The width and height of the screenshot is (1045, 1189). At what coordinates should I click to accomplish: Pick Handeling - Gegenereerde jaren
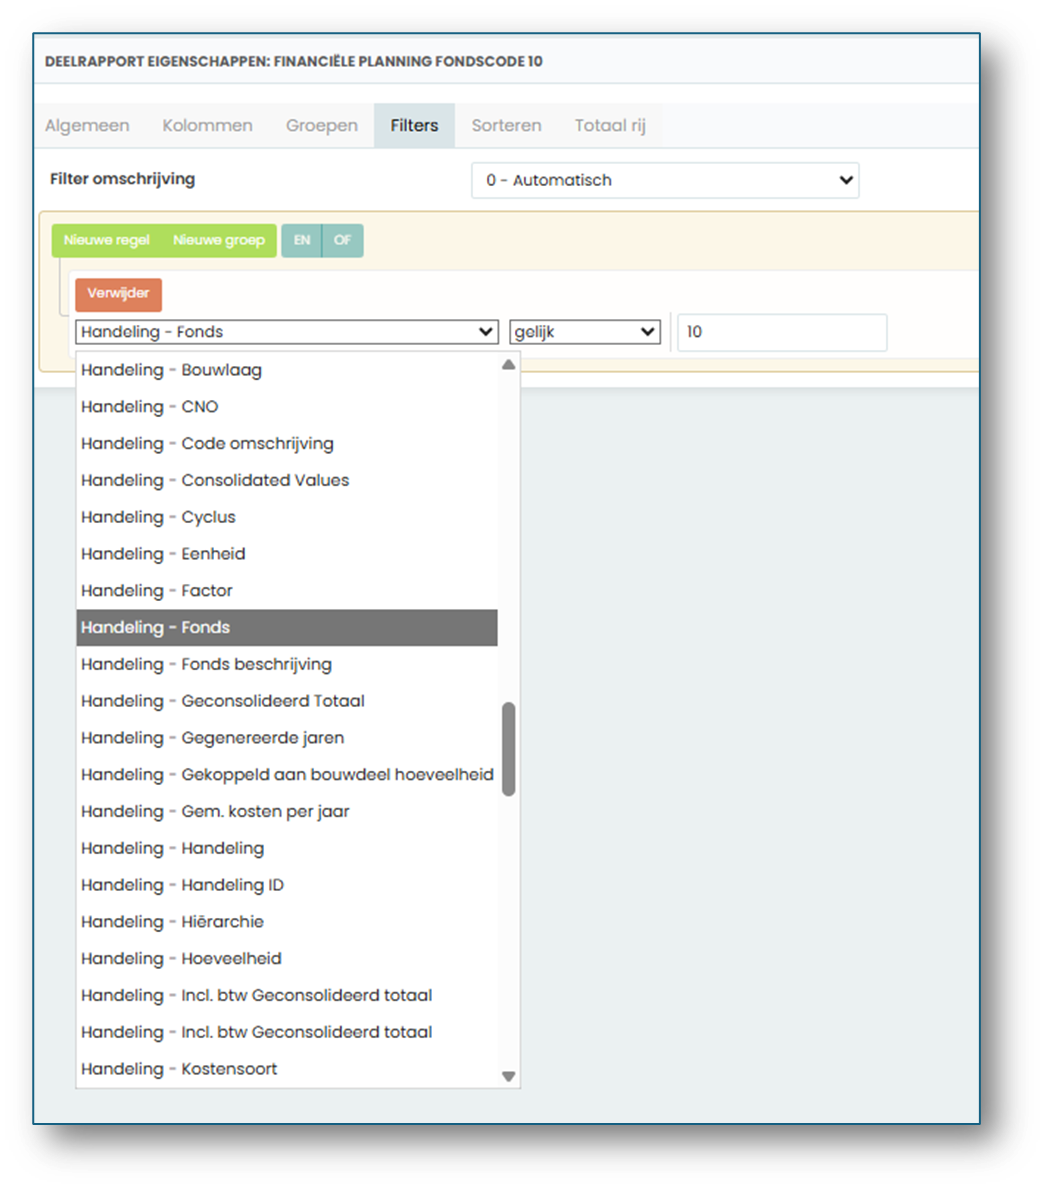[x=287, y=738]
